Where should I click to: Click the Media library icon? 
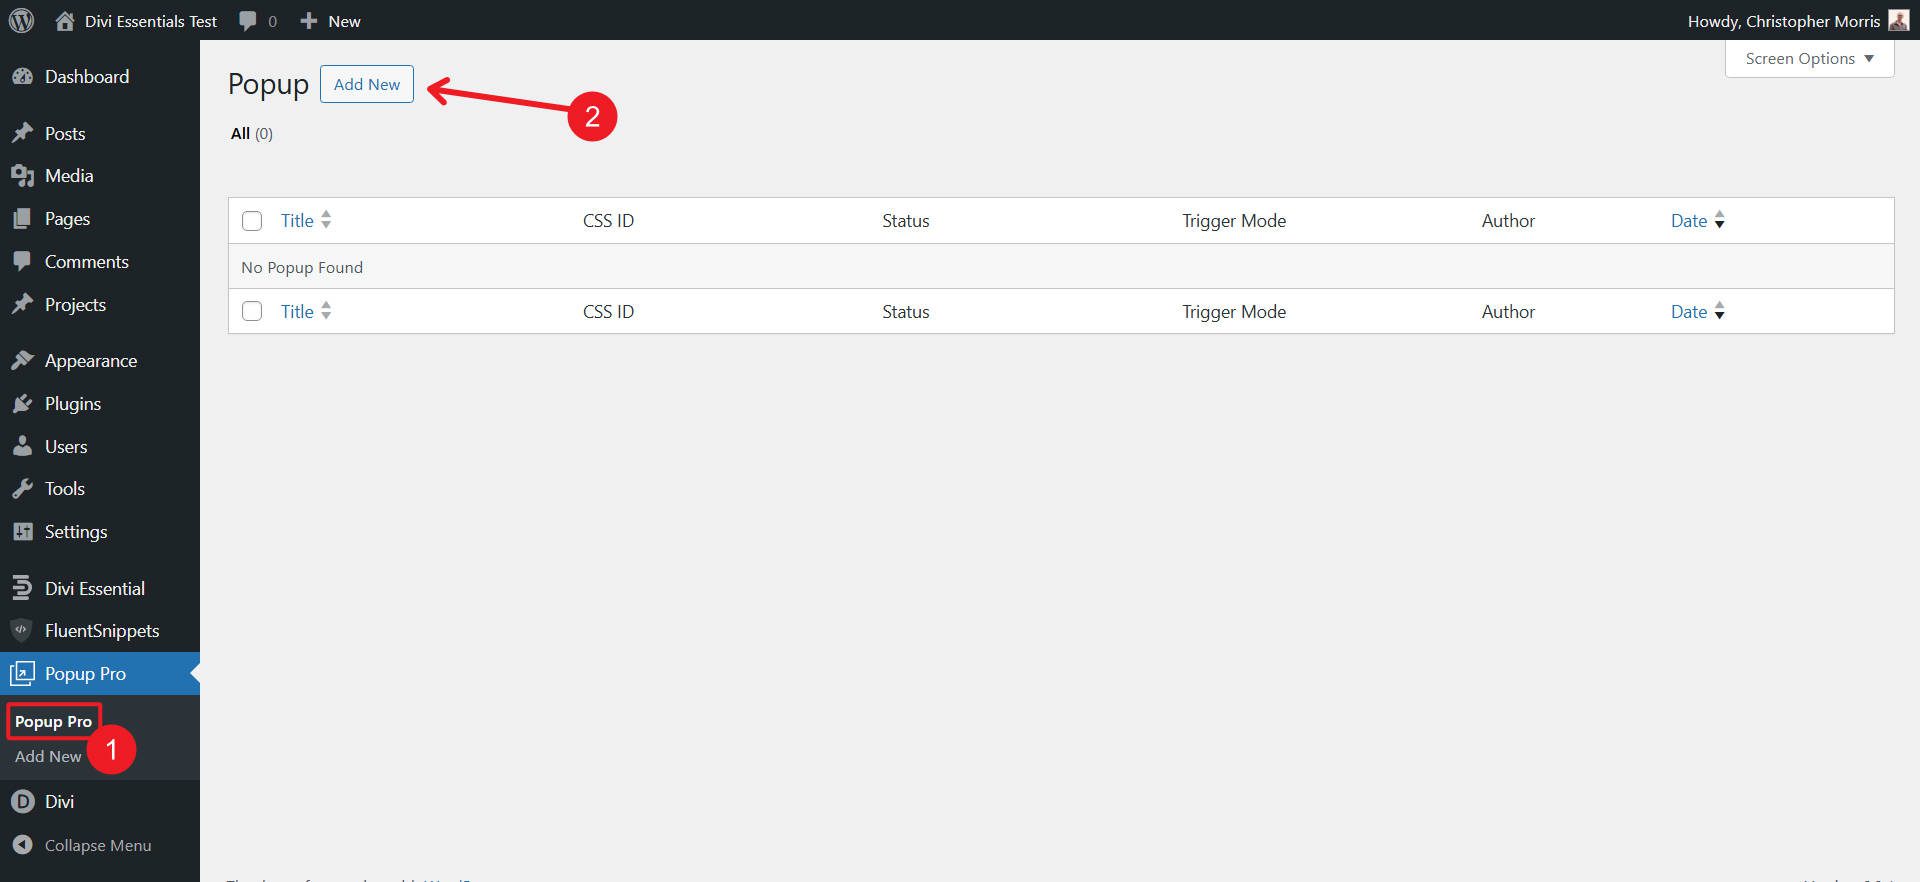point(22,176)
